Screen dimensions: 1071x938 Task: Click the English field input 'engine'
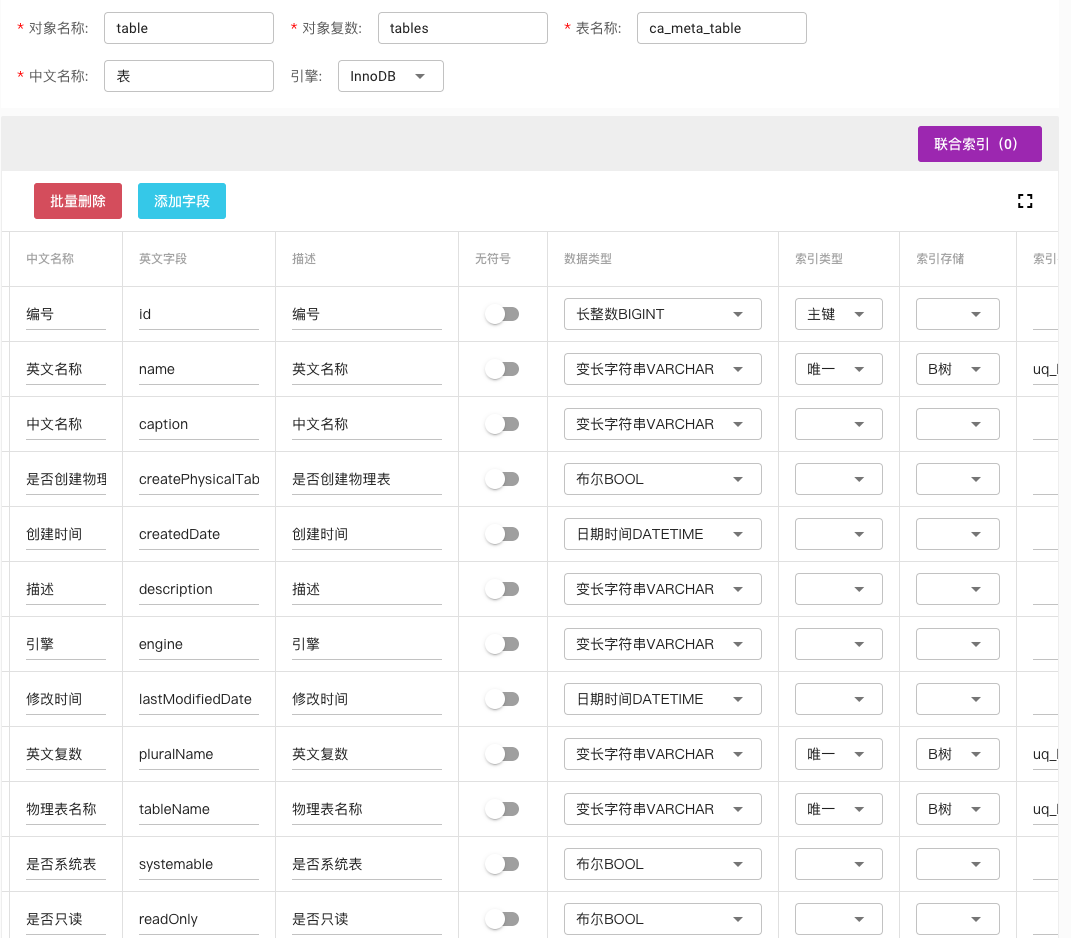(x=199, y=644)
